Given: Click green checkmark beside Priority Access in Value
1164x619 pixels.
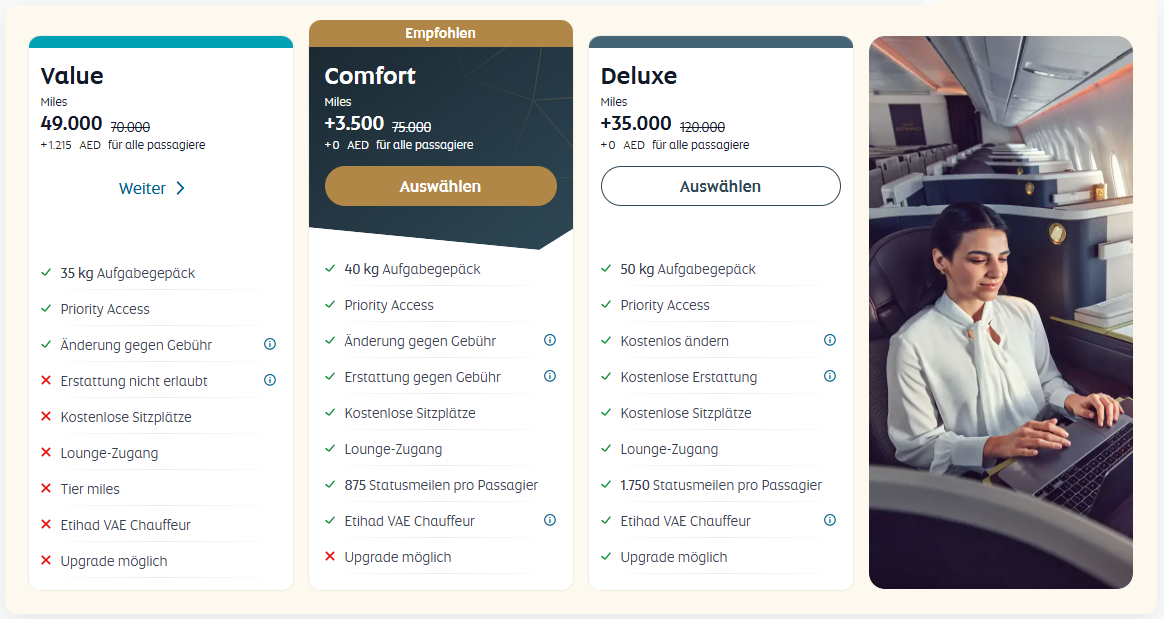Looking at the screenshot, I should point(47,308).
